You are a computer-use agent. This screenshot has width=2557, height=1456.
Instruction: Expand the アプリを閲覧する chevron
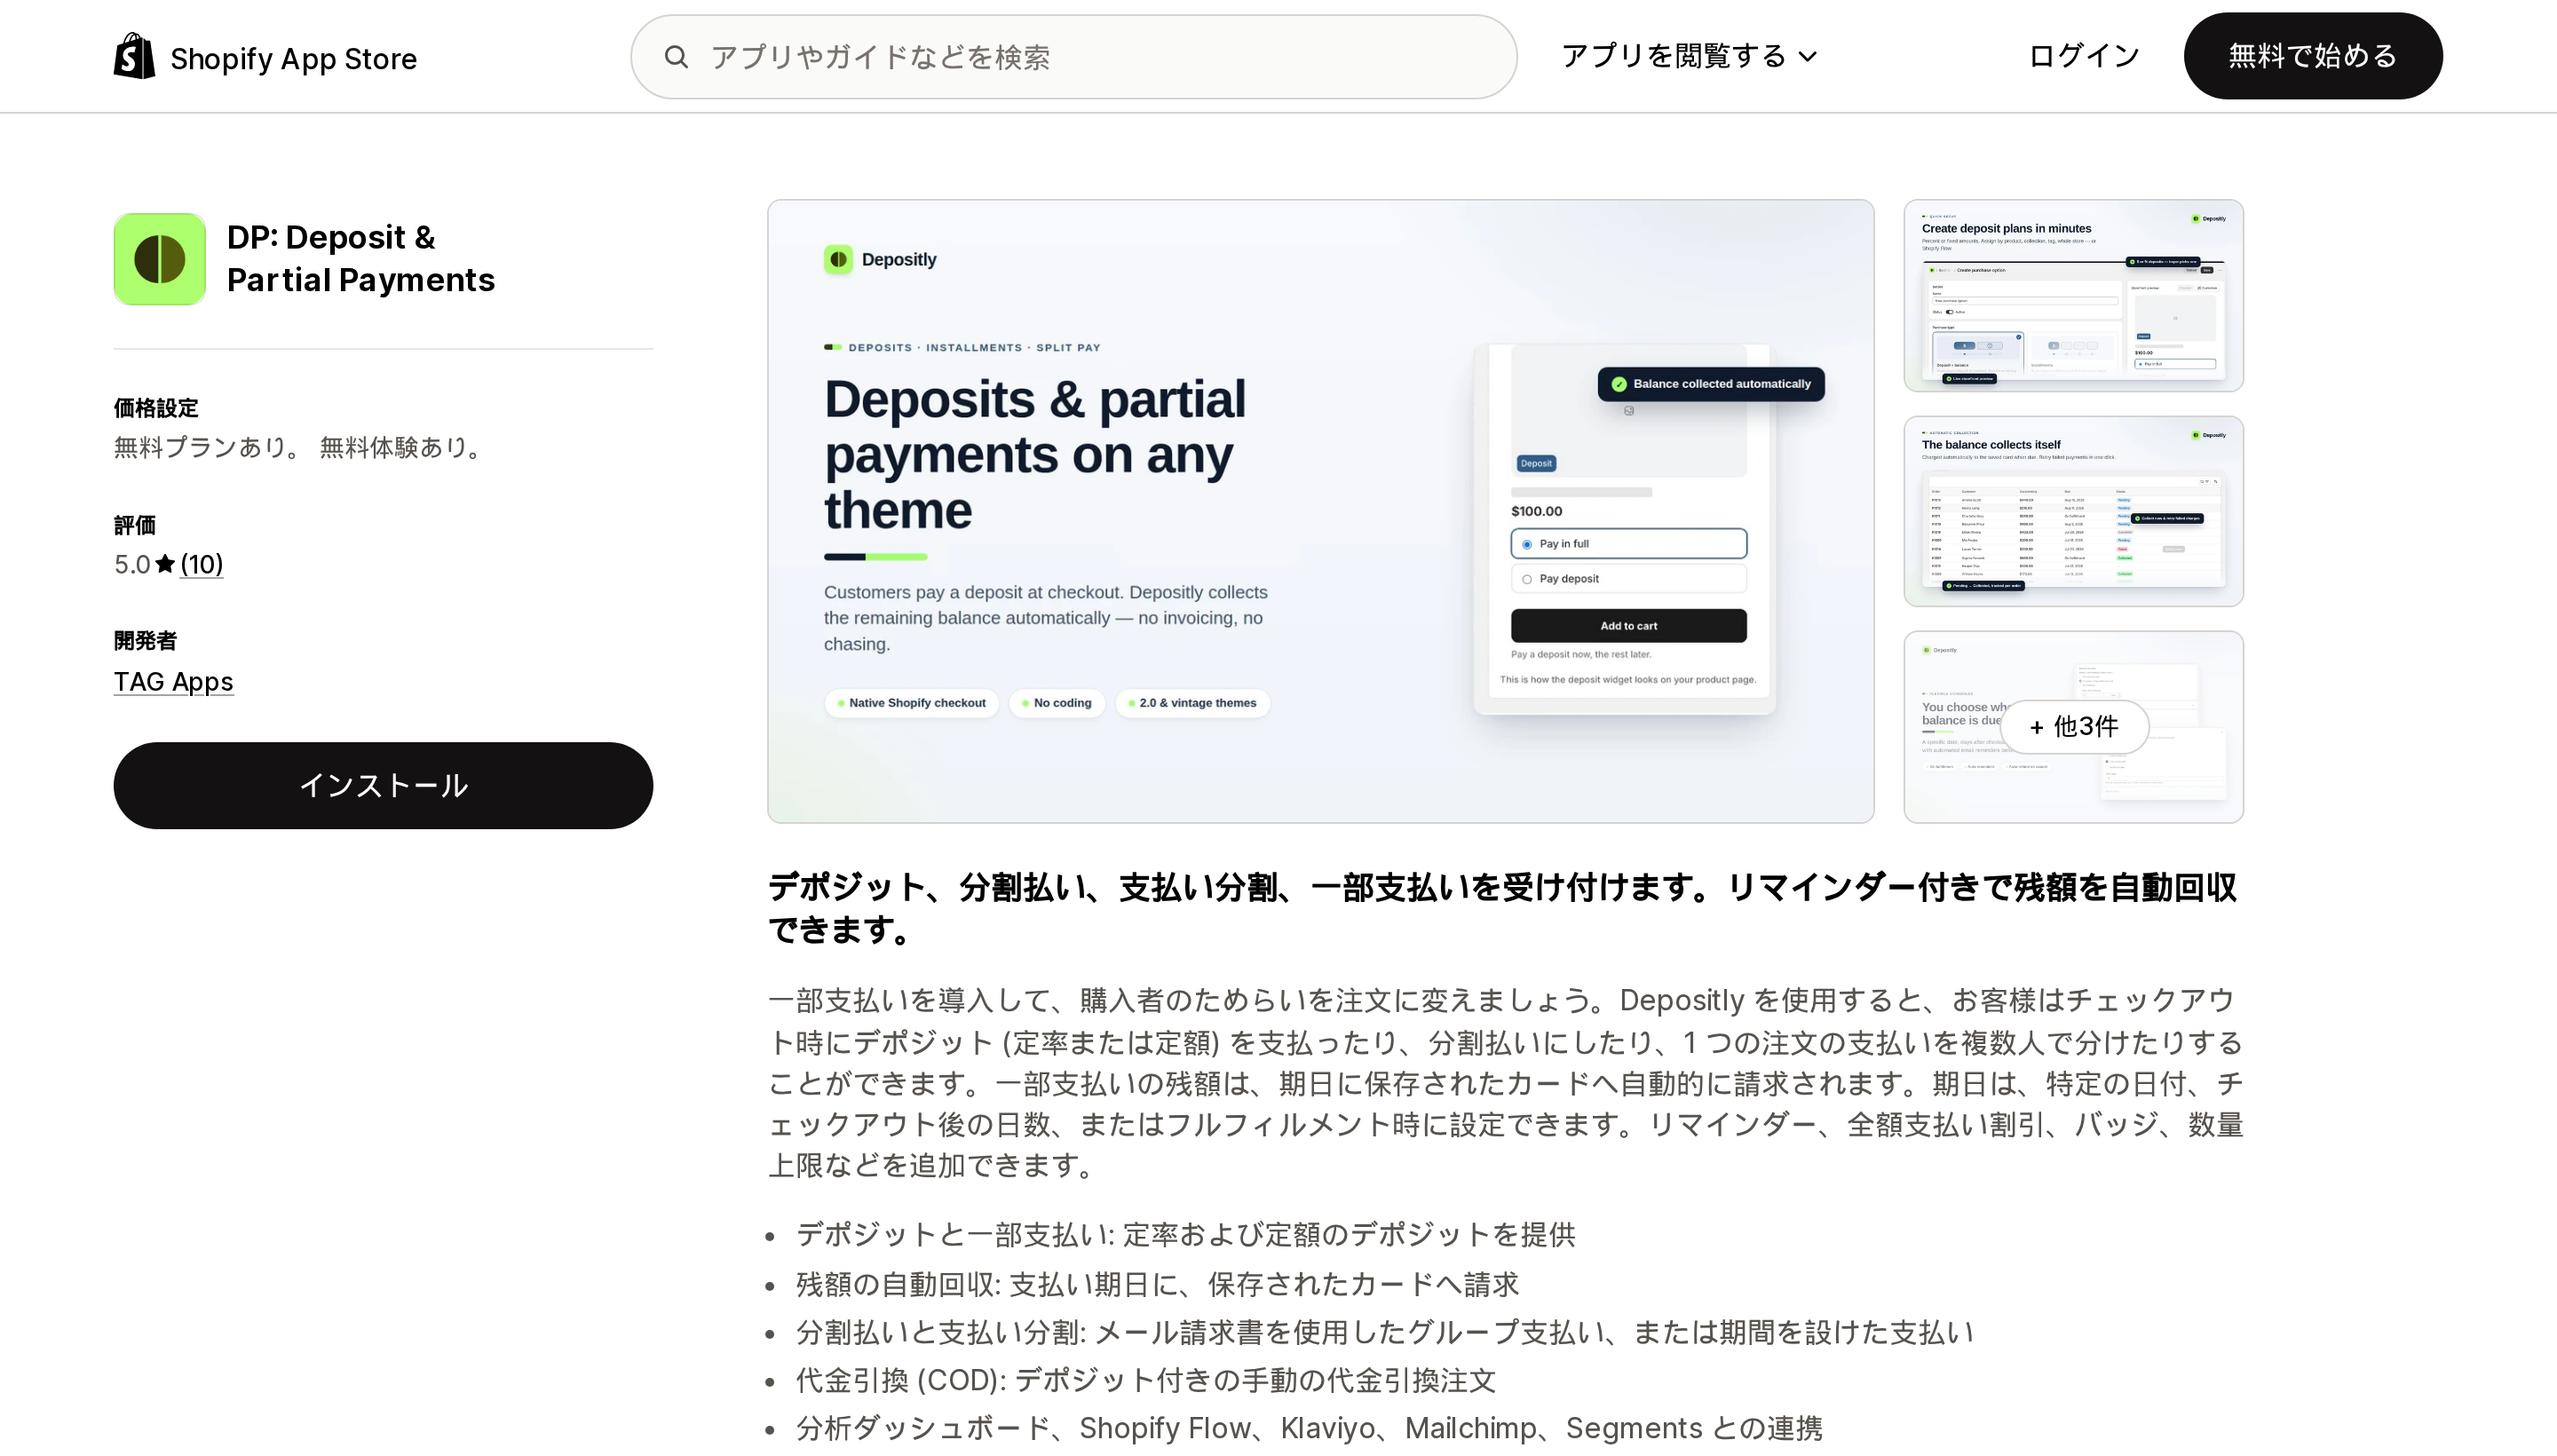click(x=1808, y=57)
